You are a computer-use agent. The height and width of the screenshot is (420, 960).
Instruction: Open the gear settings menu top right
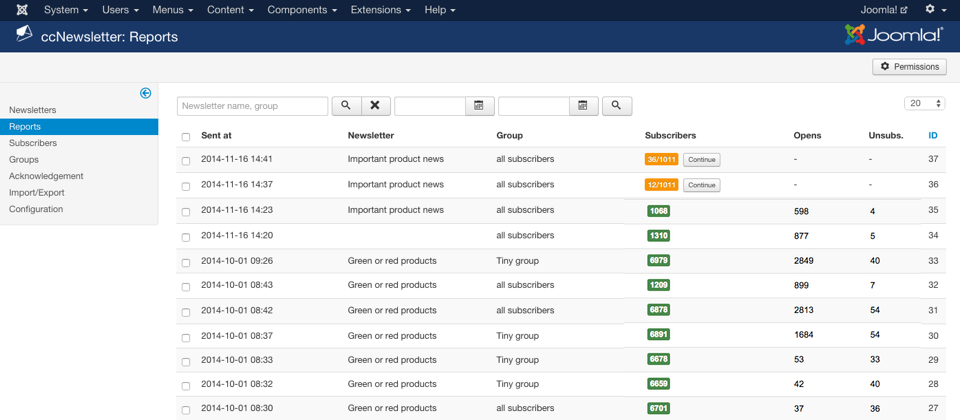pyautogui.click(x=934, y=10)
